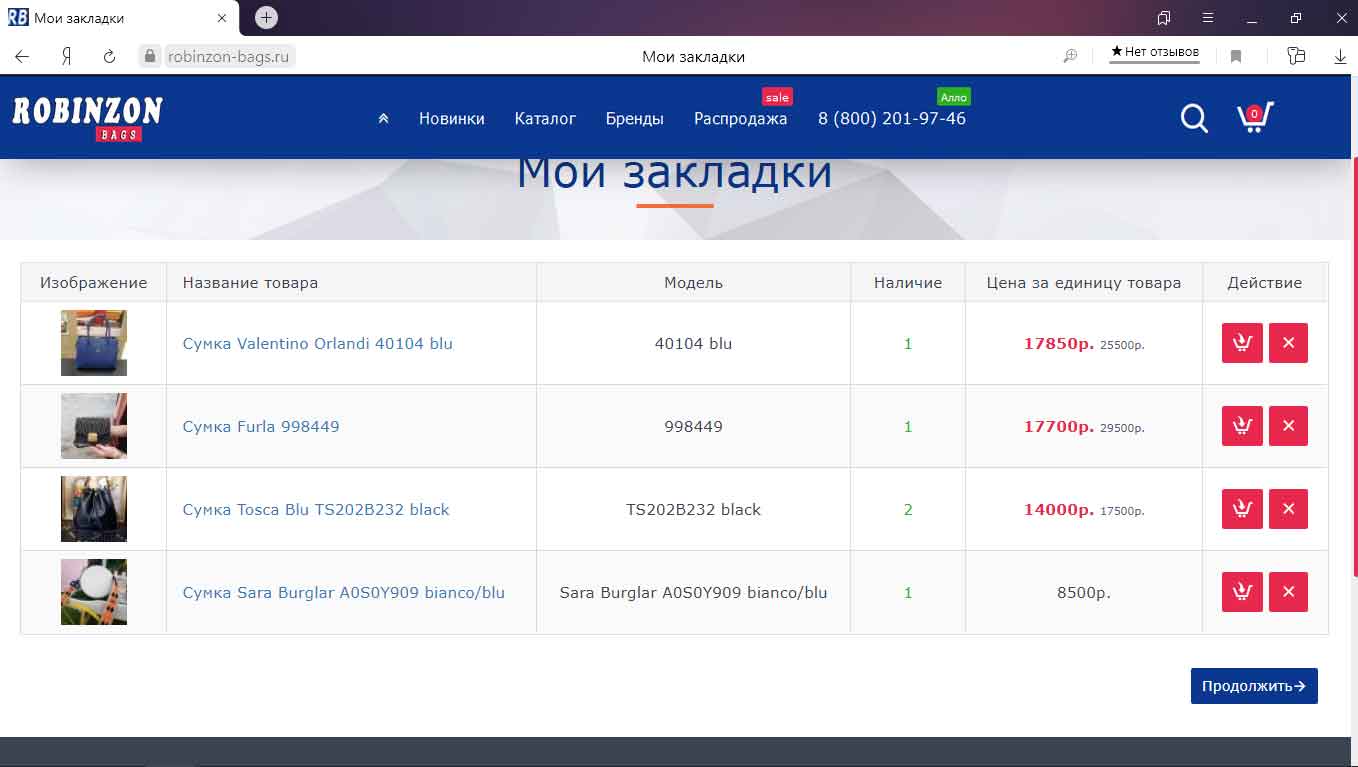Delete Sara Burglar bag bookmark
This screenshot has height=767, width=1358.
pyautogui.click(x=1288, y=592)
